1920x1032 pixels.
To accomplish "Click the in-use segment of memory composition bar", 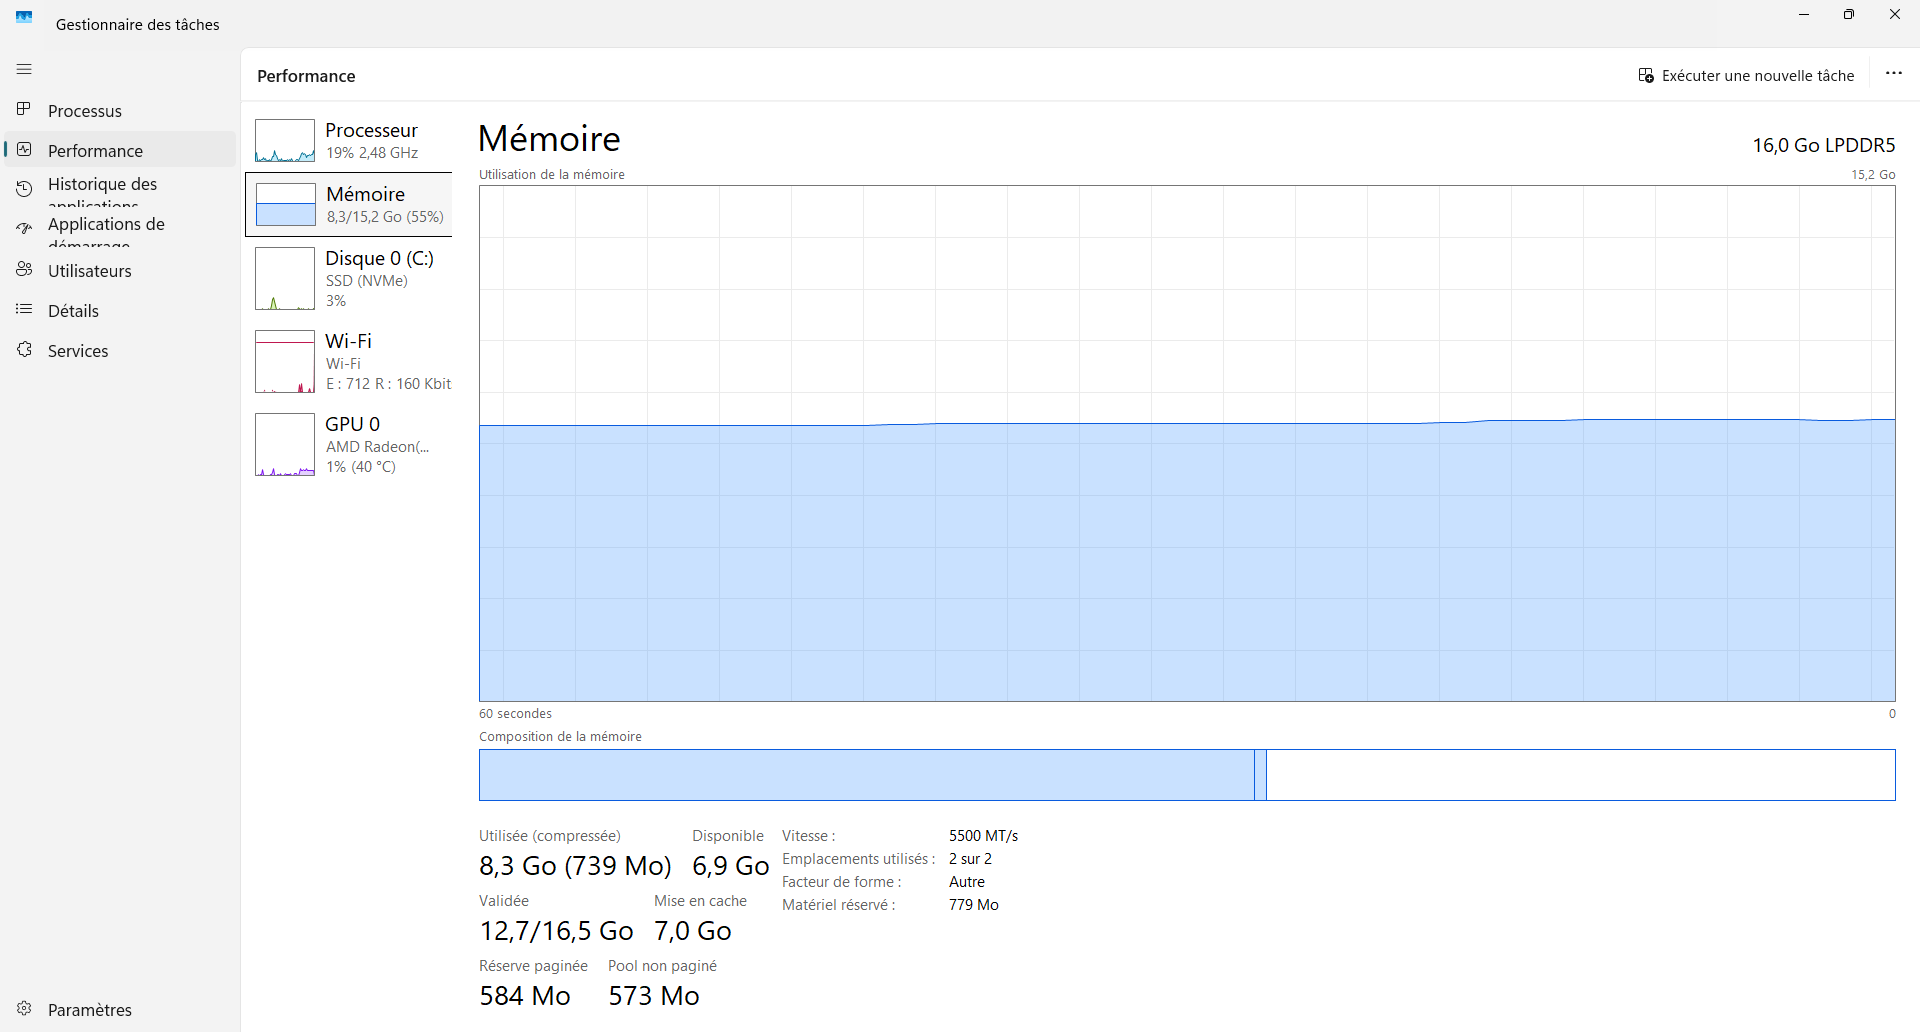I will [x=866, y=775].
